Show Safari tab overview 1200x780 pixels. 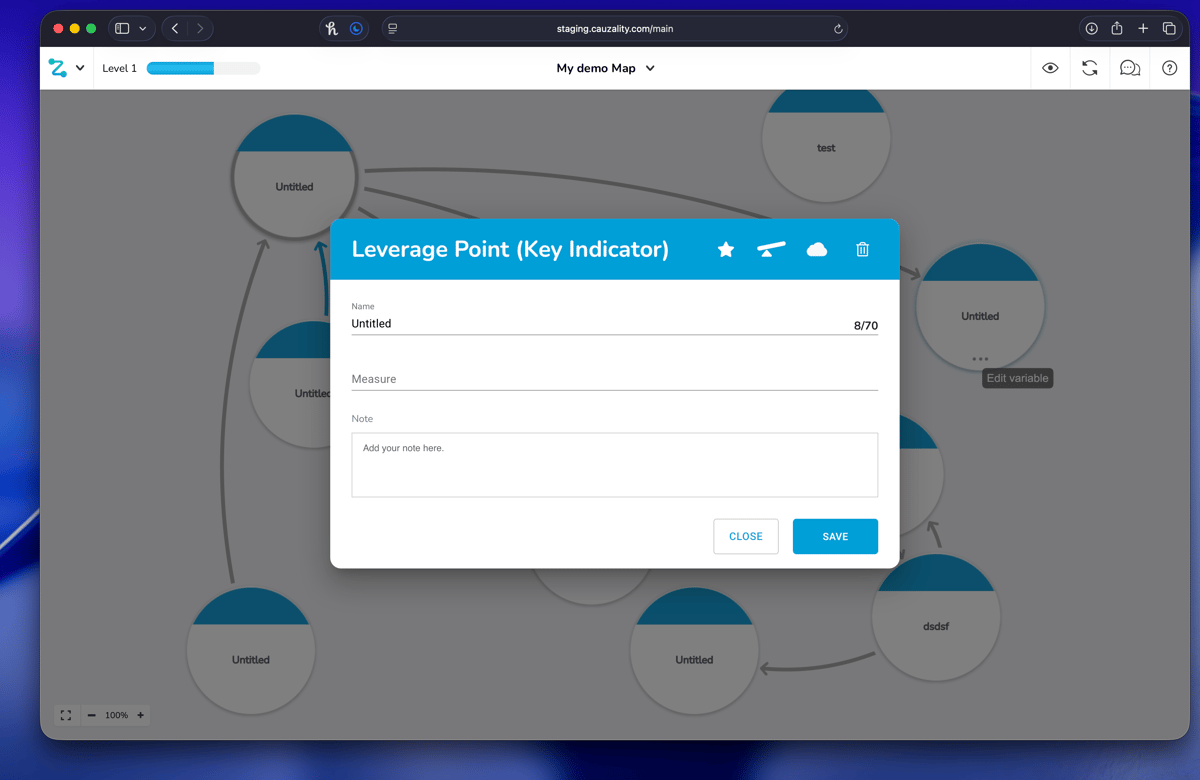tap(1169, 29)
